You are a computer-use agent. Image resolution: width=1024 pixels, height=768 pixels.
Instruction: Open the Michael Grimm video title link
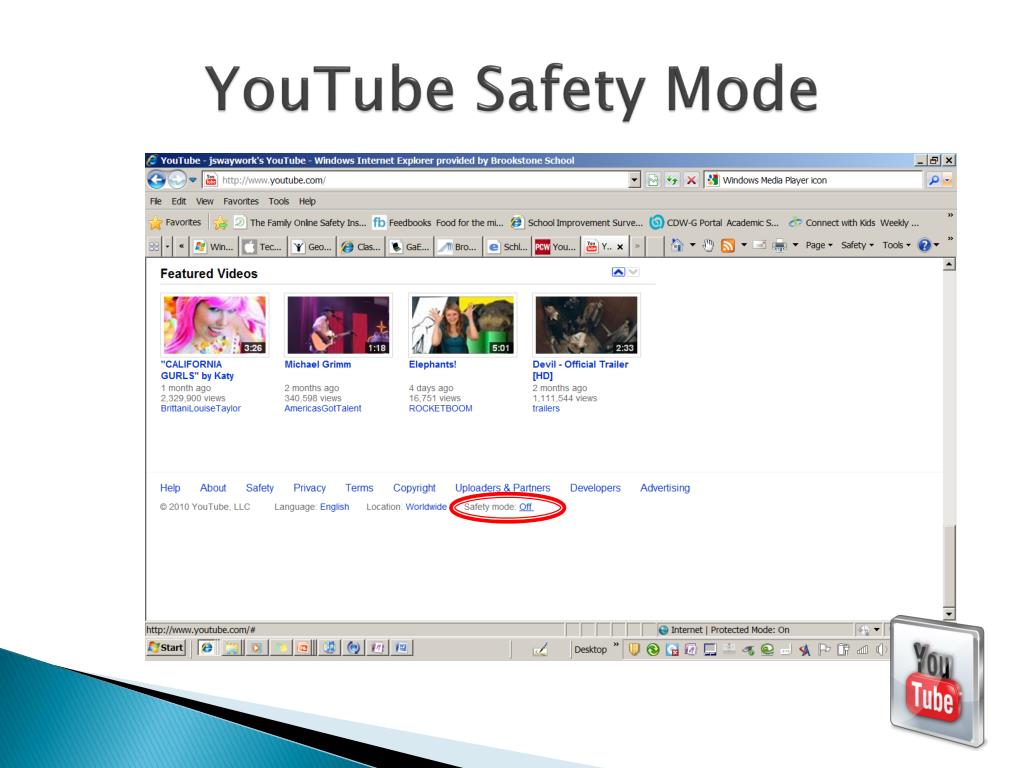point(317,364)
